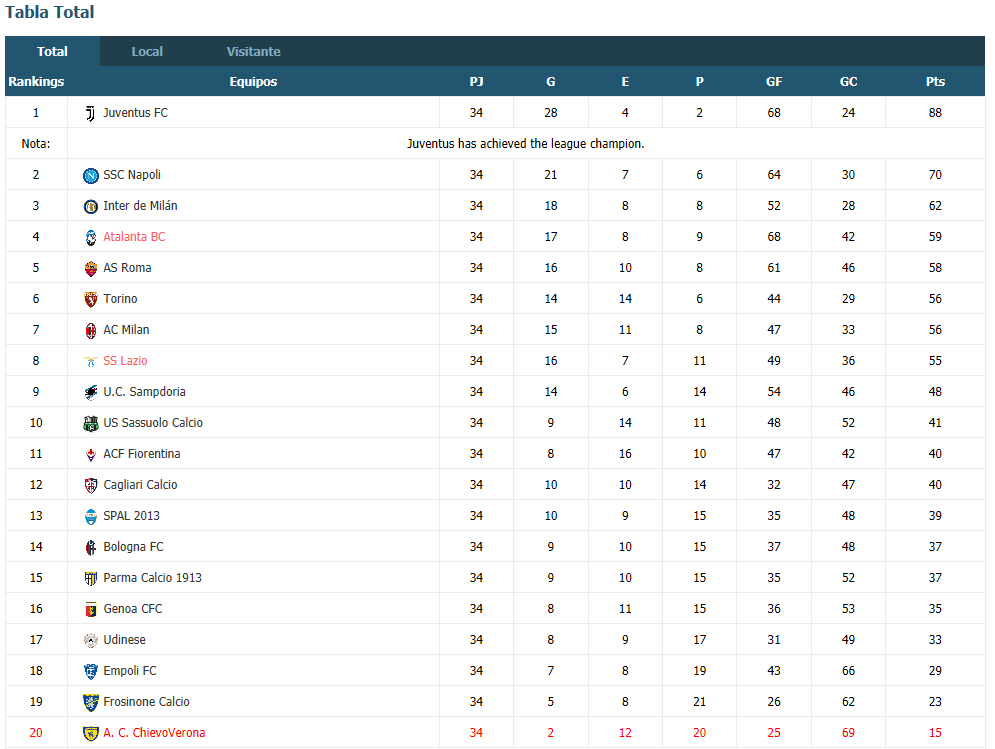Click the Genoa CFC club crest
This screenshot has width=995, height=749.
91,609
